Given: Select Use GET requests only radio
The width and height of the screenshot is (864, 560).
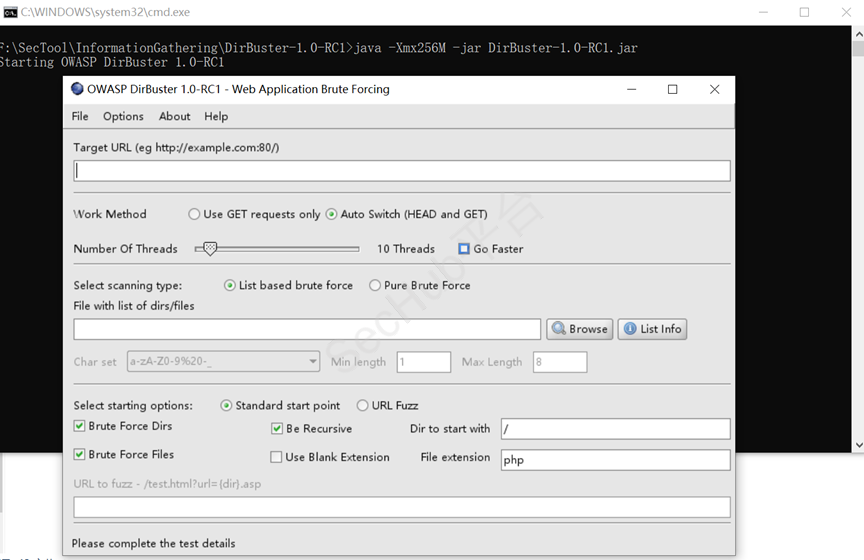Looking at the screenshot, I should pyautogui.click(x=194, y=214).
